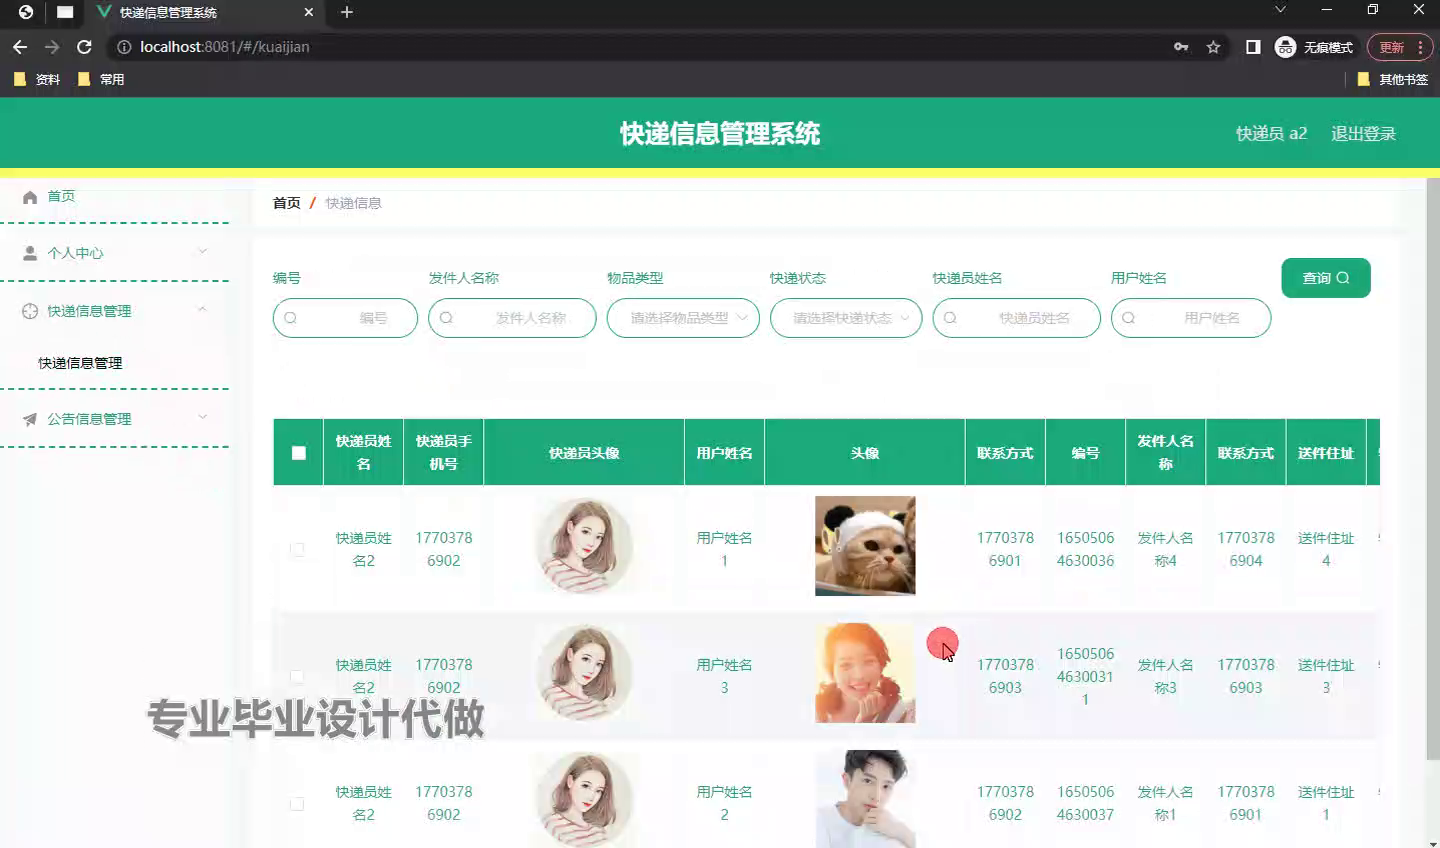Open the 其他书签 folder
This screenshot has height=848, width=1440.
pyautogui.click(x=1393, y=79)
